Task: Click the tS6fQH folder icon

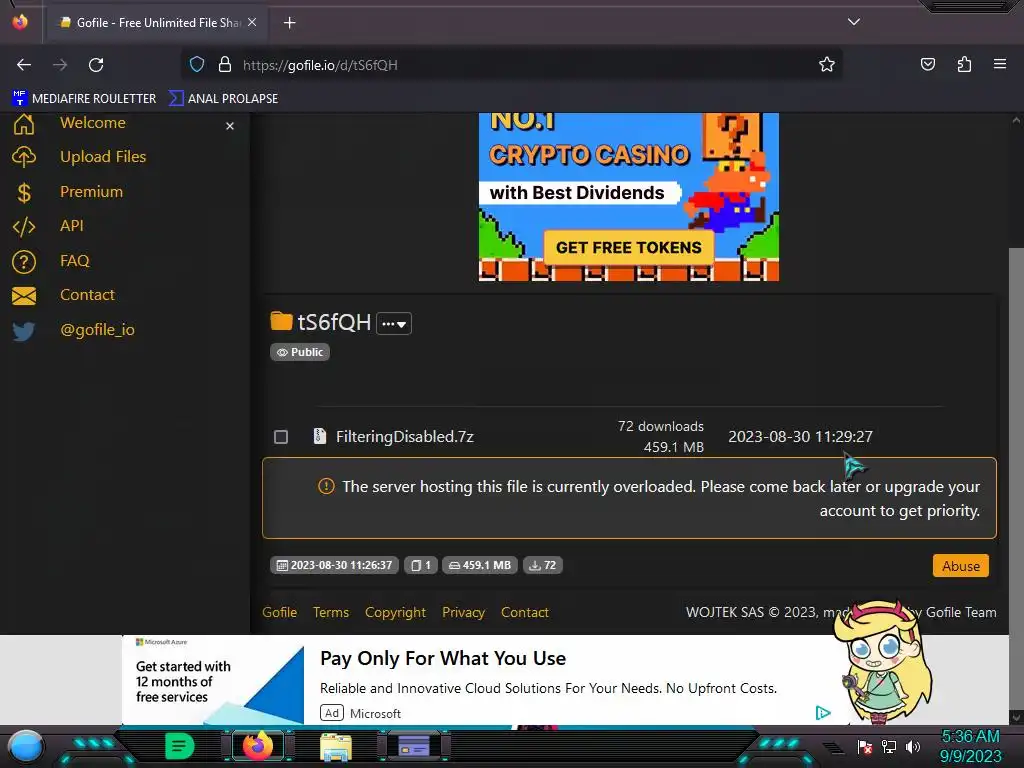Action: [x=281, y=321]
